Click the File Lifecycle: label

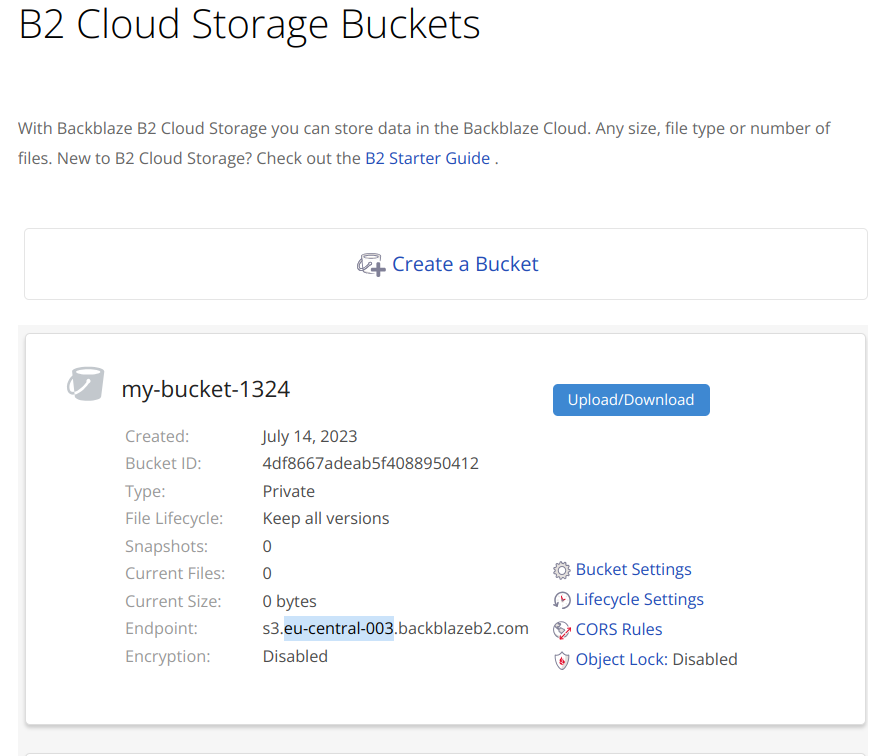coord(174,519)
